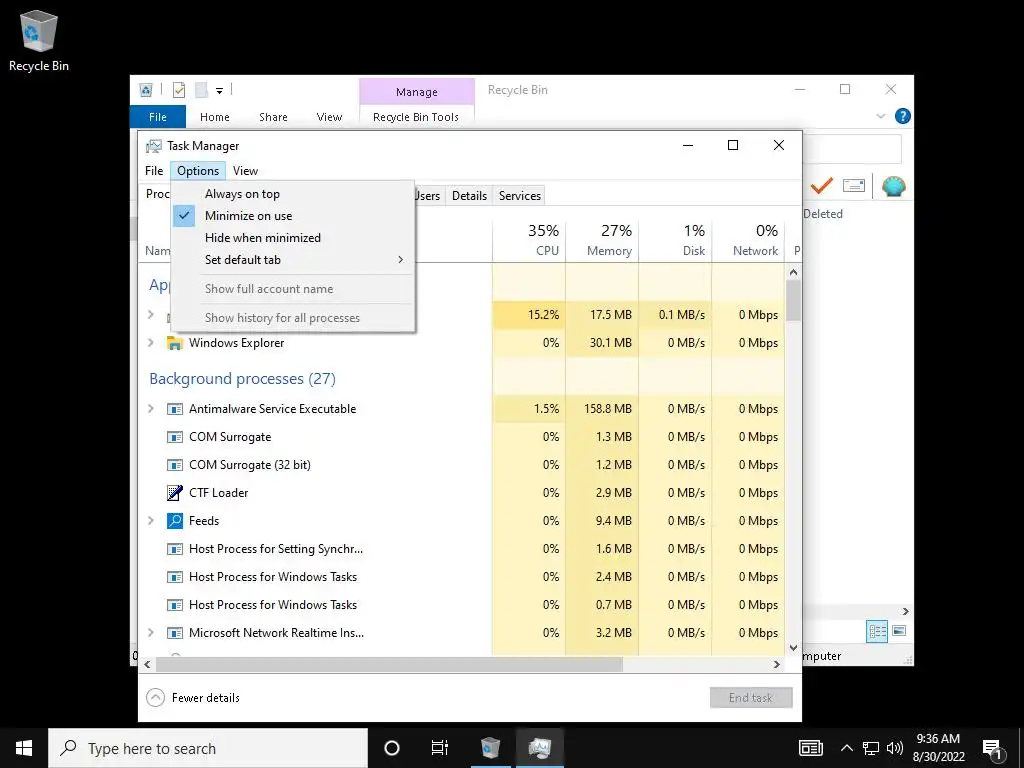Open Task Manager View menu
Screen dimensions: 1024x768
pos(246,170)
